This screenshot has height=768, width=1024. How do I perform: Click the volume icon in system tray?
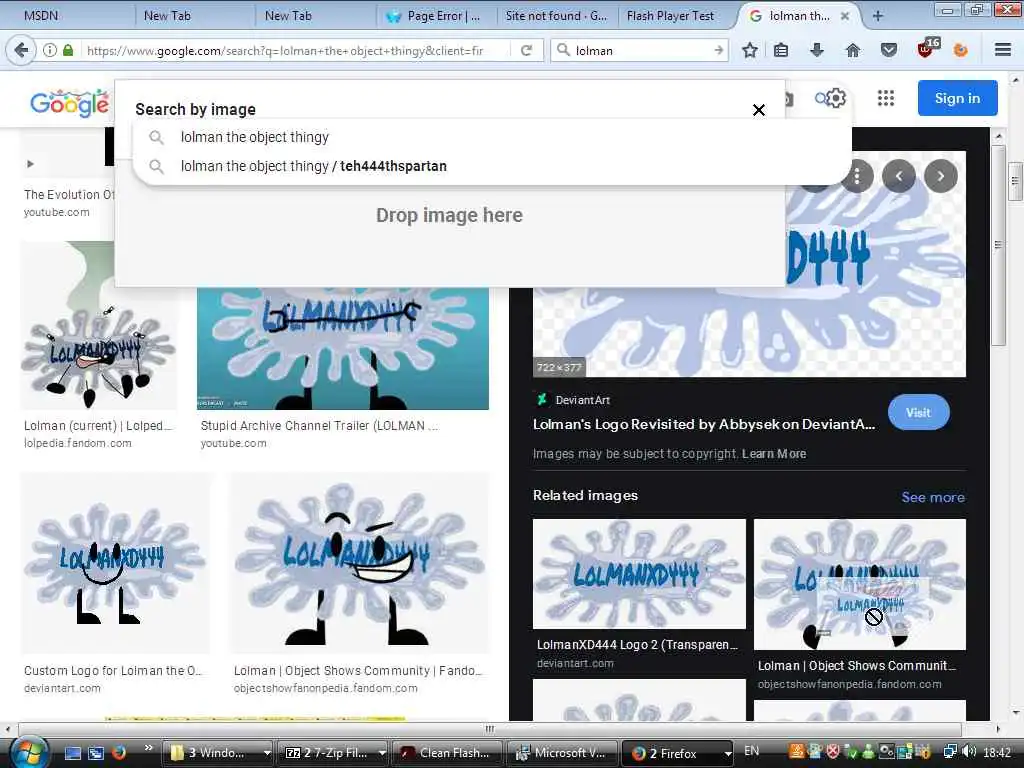coord(968,752)
